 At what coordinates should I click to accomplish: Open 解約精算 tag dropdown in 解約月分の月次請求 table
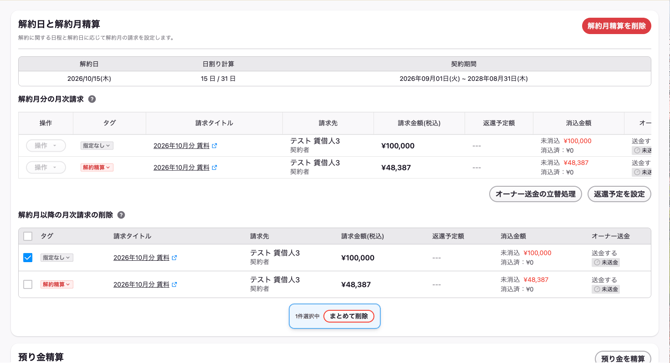click(x=97, y=167)
